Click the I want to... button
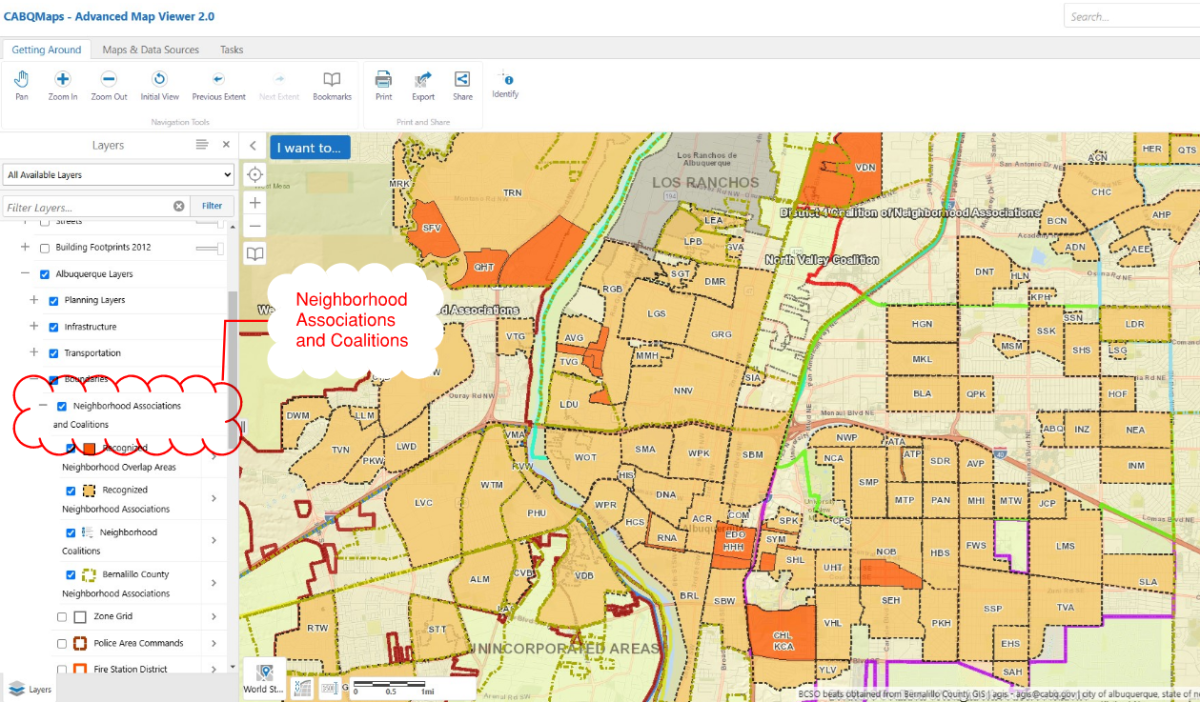The width and height of the screenshot is (1200, 702). [x=309, y=148]
